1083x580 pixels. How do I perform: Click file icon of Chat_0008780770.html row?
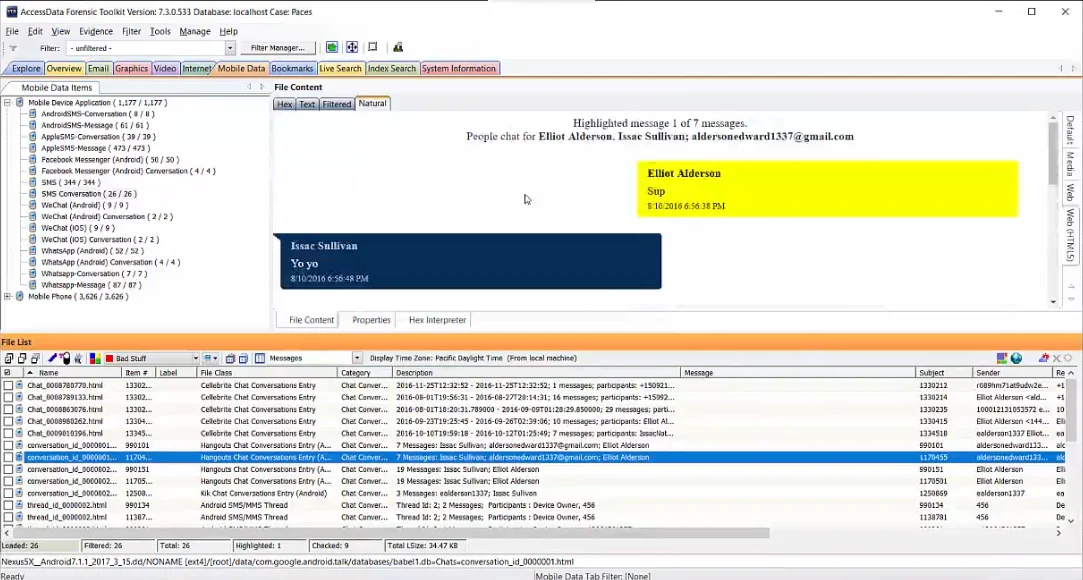point(20,385)
